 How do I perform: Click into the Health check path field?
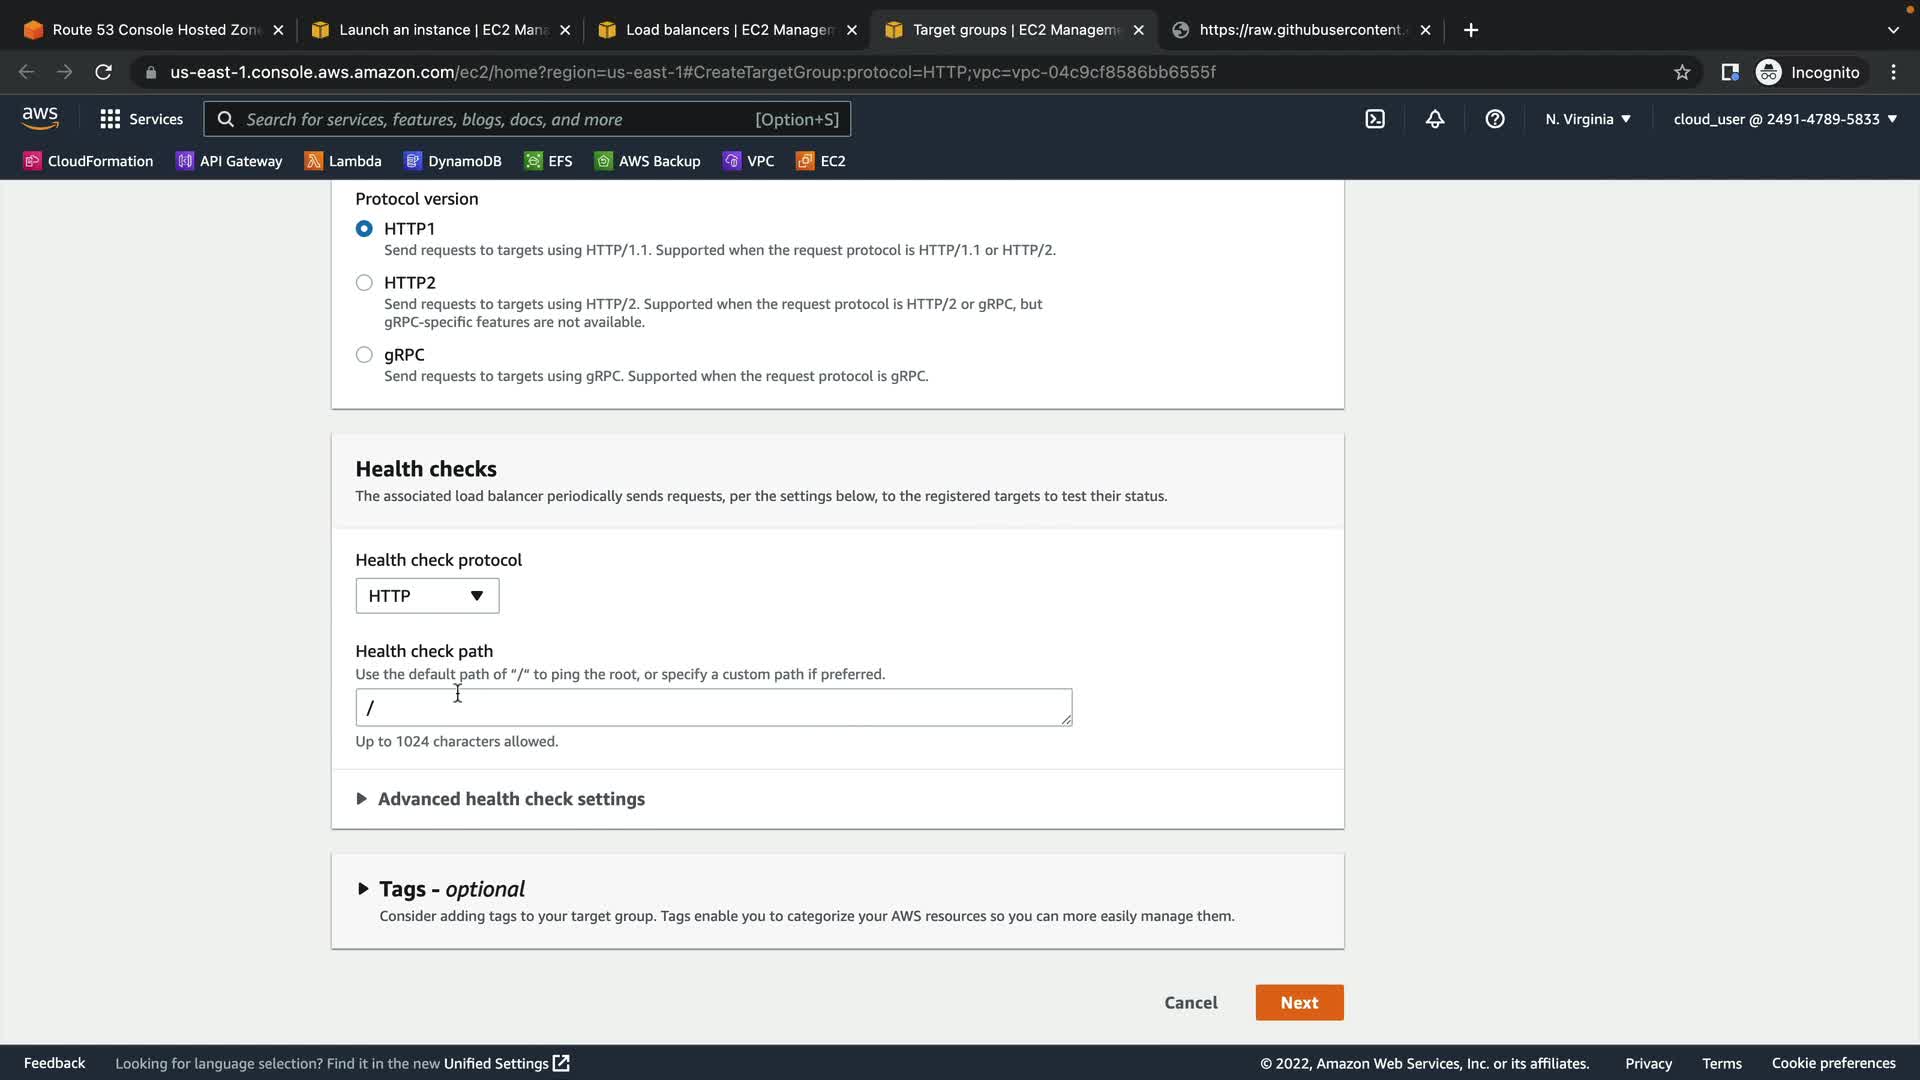[713, 708]
